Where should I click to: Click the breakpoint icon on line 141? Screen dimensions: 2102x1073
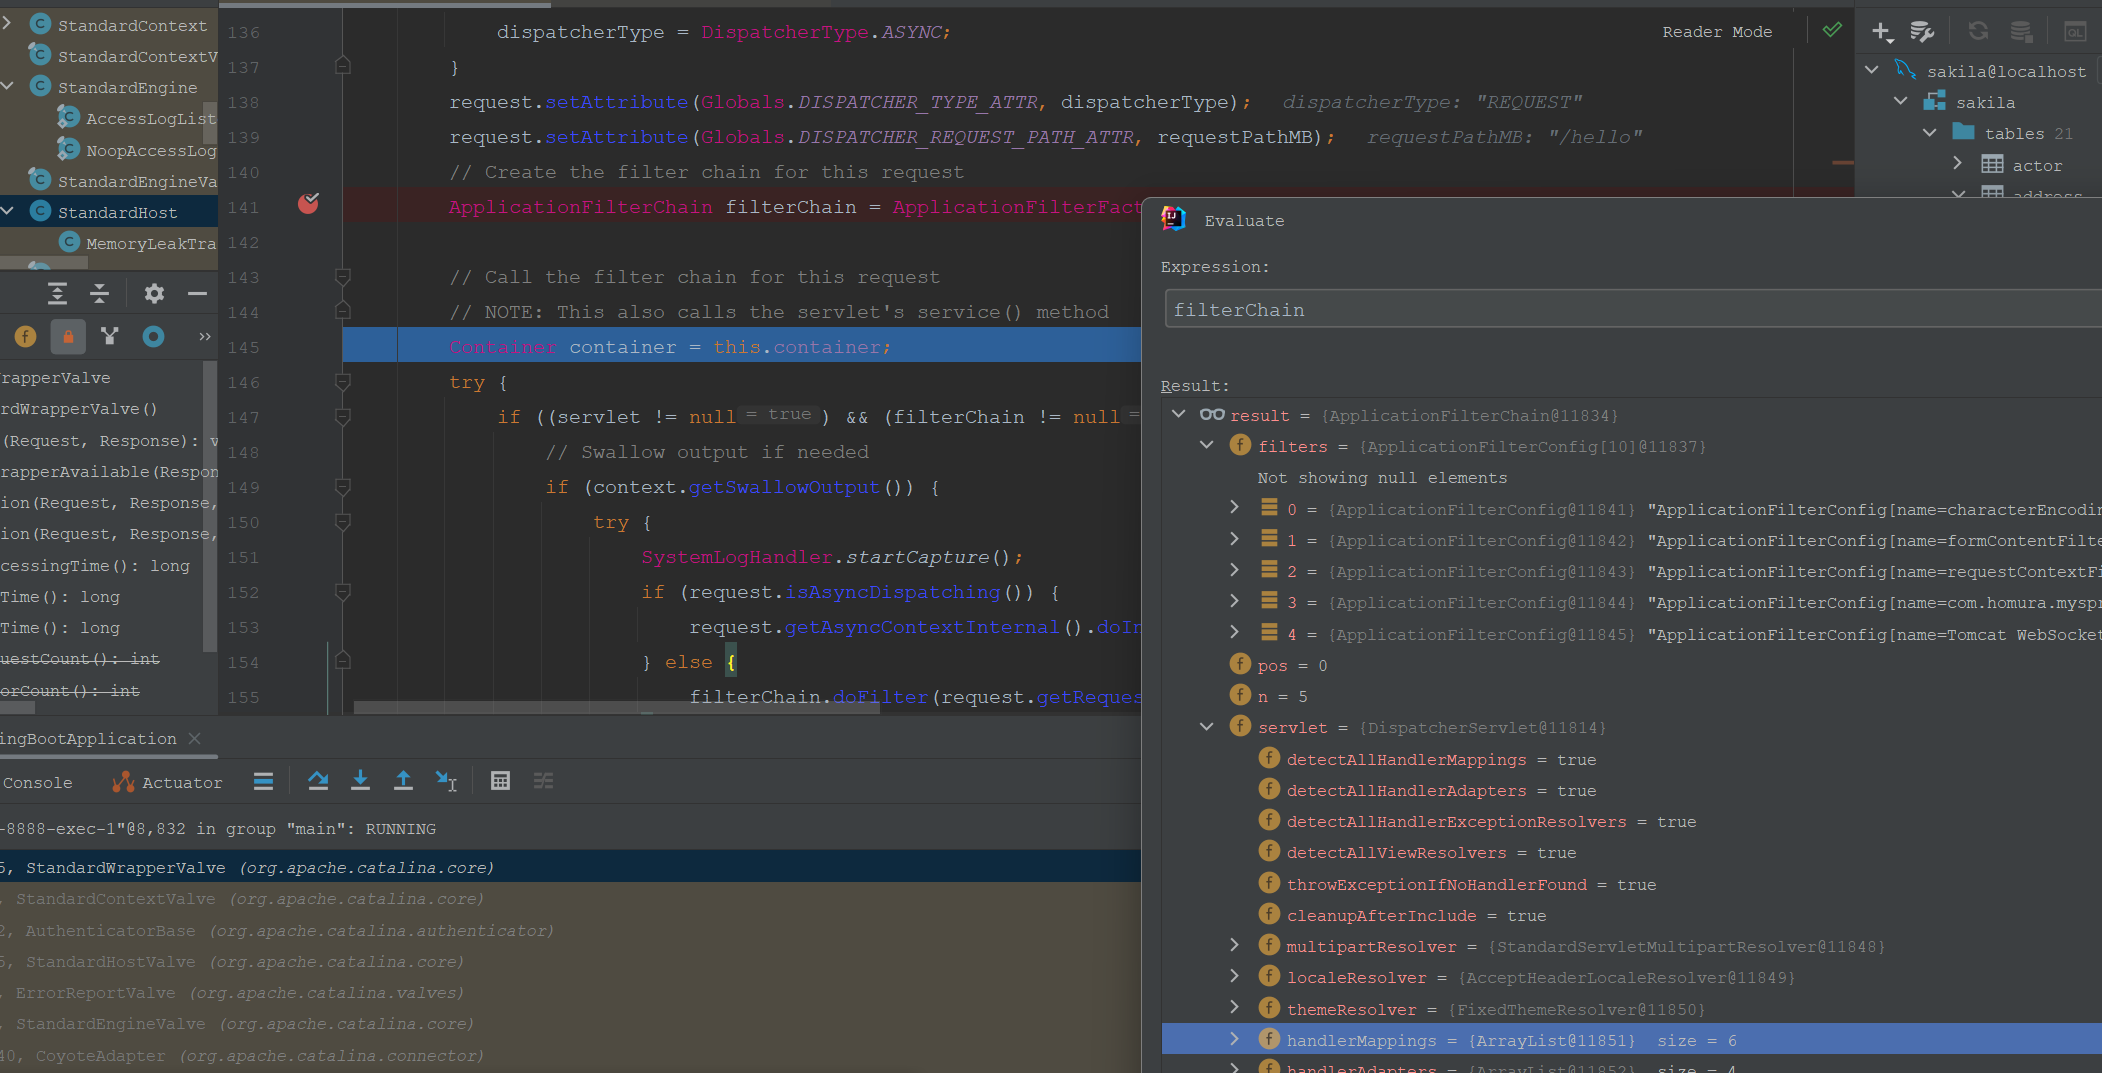pos(308,204)
